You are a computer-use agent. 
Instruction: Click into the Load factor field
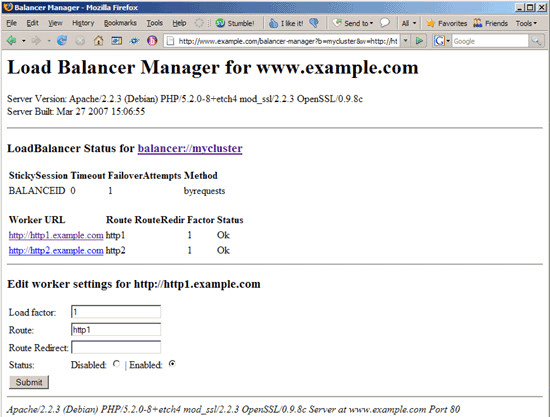tap(116, 312)
